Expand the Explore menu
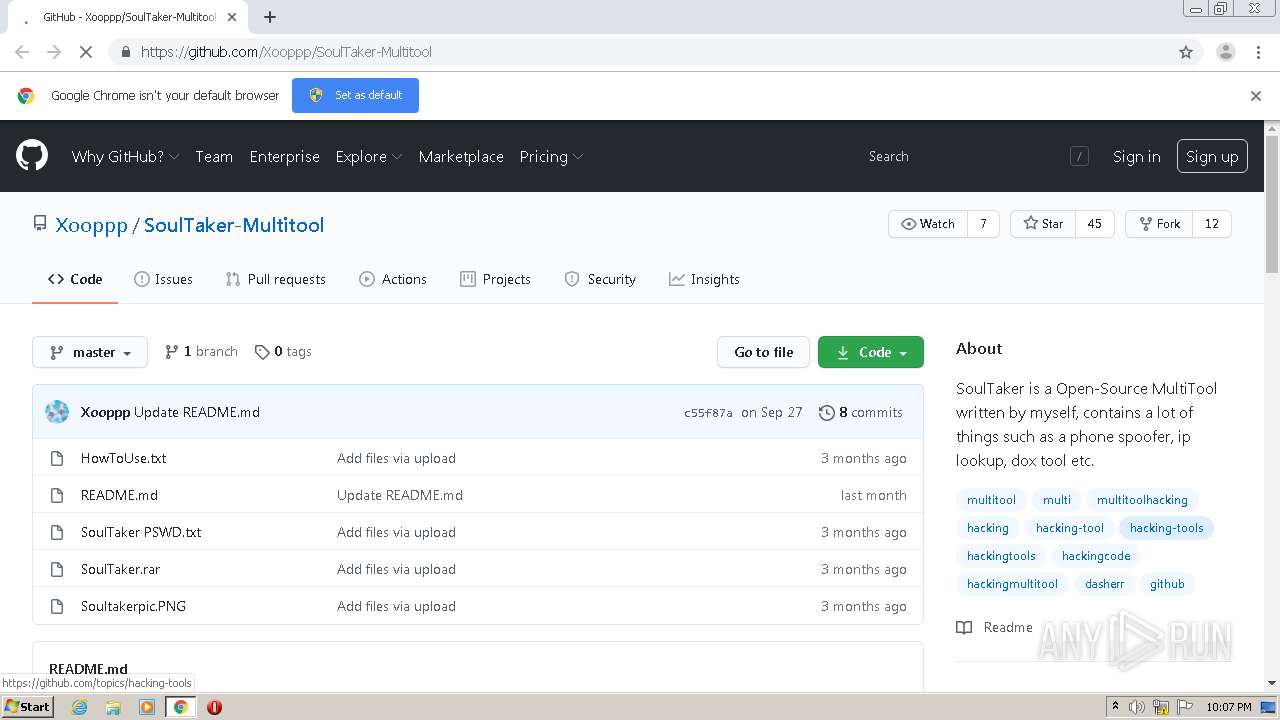This screenshot has width=1280, height=720. 369,157
